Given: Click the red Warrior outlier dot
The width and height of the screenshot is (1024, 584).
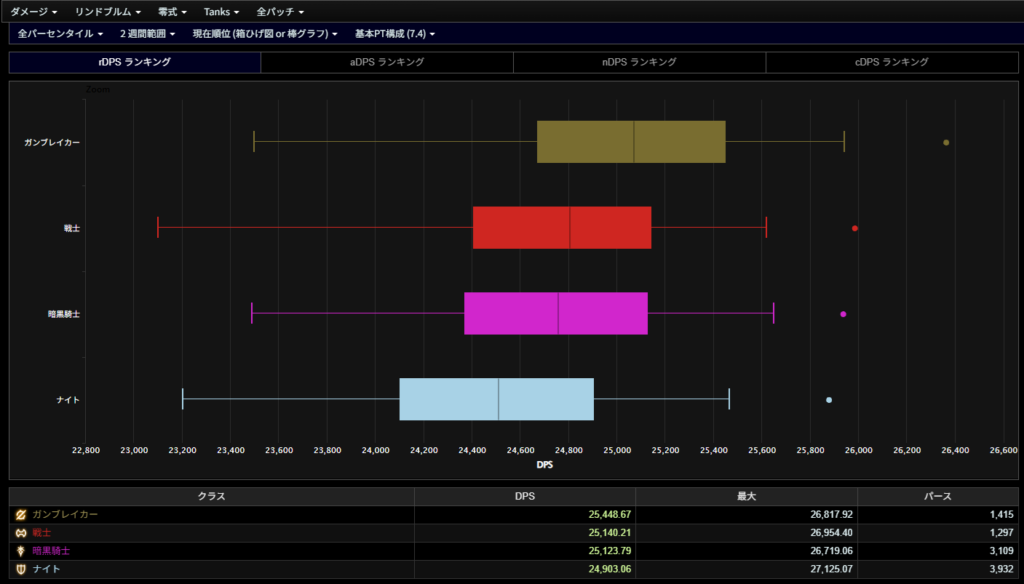Looking at the screenshot, I should coord(855,228).
